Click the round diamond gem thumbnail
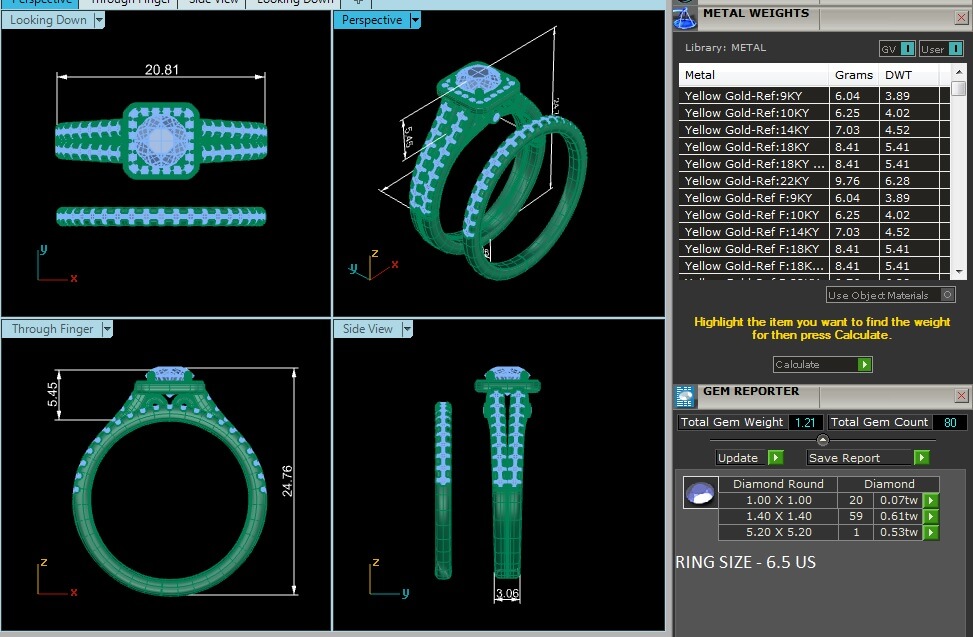973x637 pixels. (x=699, y=493)
